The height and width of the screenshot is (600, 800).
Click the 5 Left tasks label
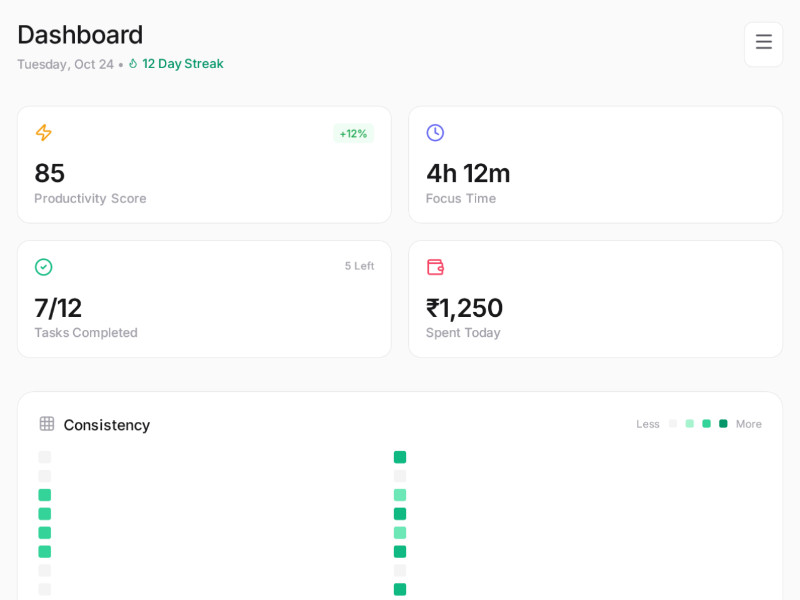tap(359, 266)
